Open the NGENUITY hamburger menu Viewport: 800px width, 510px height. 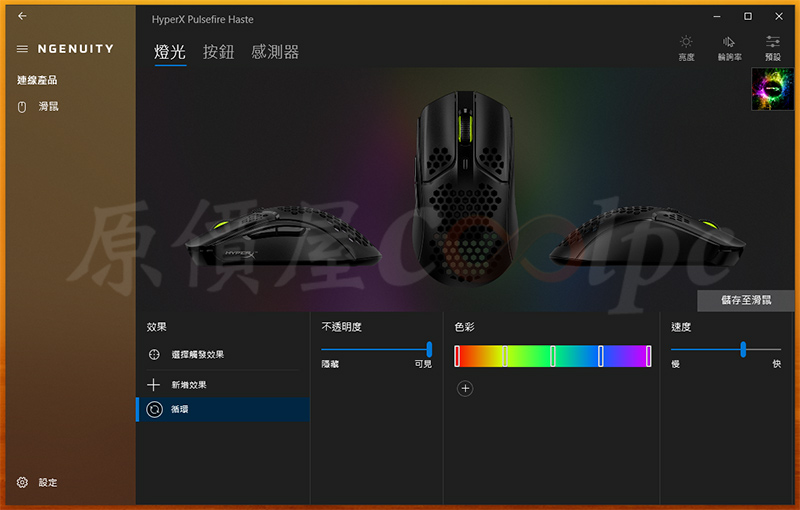click(22, 49)
